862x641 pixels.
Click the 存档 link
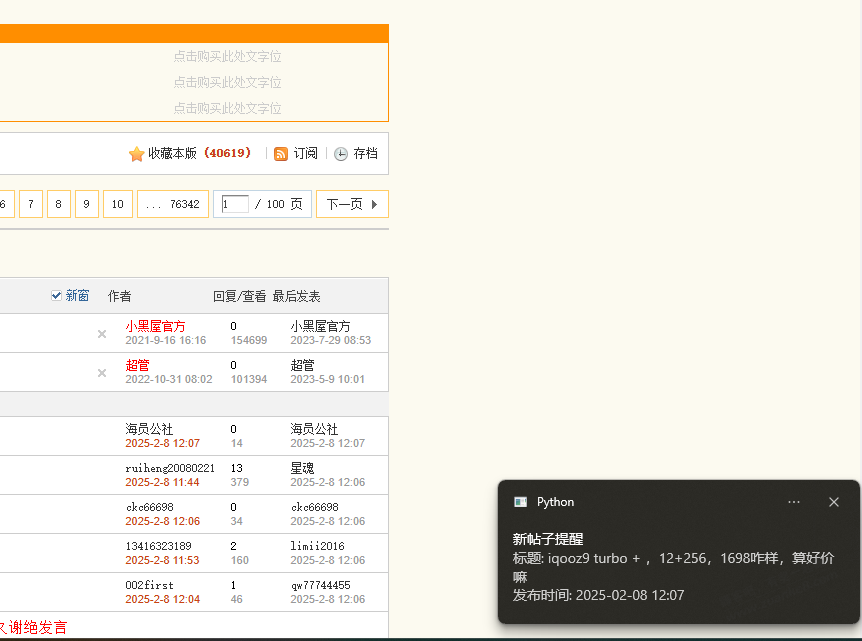click(366, 153)
